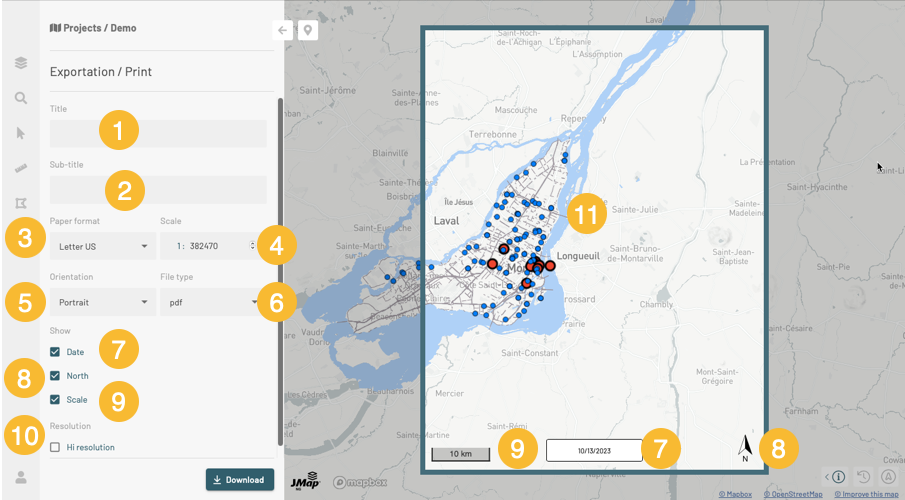Screen dimensions: 905x500
Task: Enable the Hi resolution checkbox
Action: [55, 447]
